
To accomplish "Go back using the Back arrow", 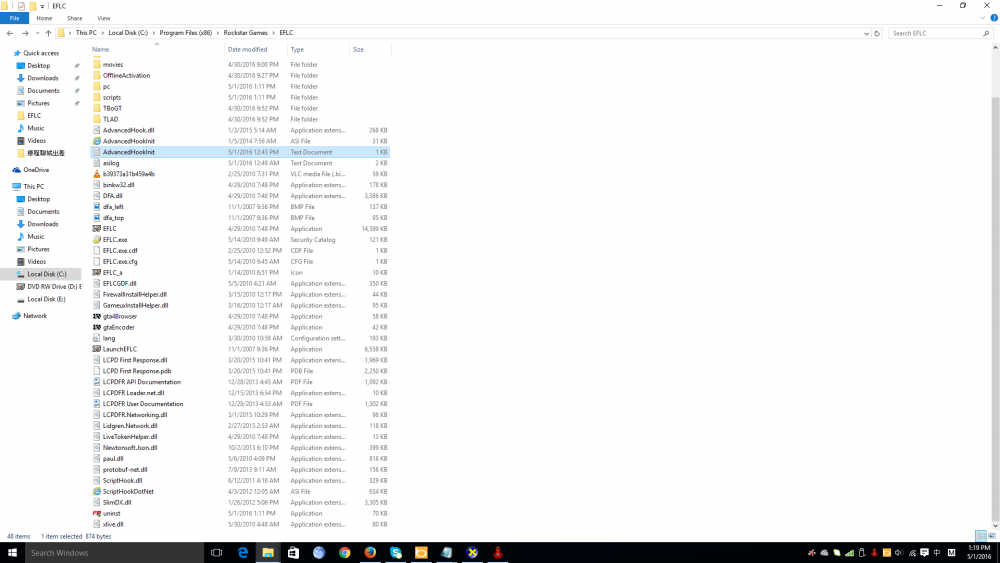I will click(10, 33).
